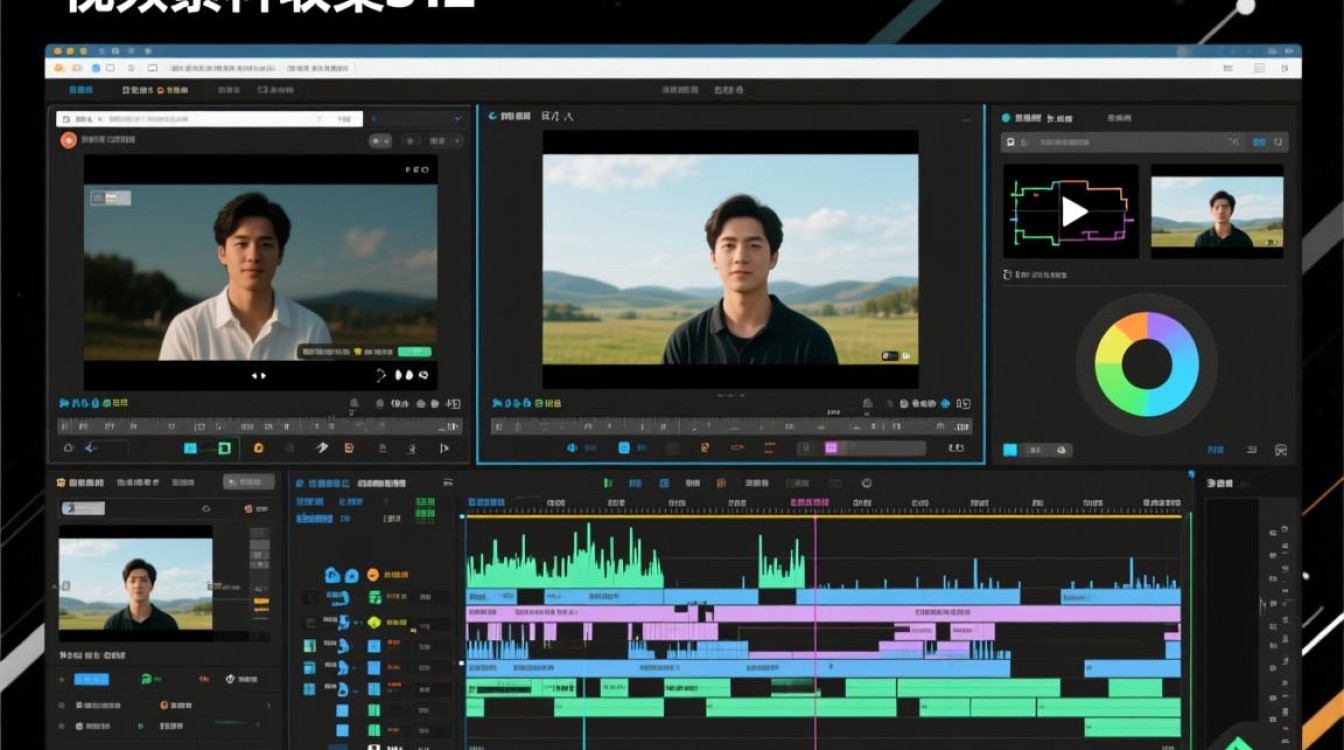This screenshot has height=750, width=1344.
Task: Select the pen tool in left viewer toolbar
Action: point(322,449)
